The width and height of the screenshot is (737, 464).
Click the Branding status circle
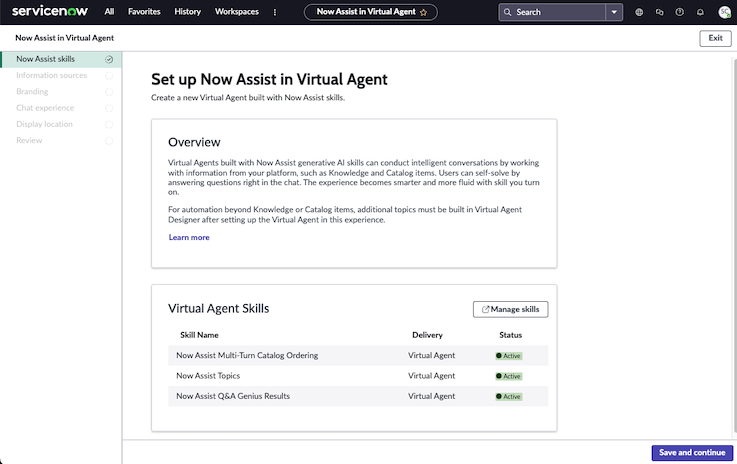[109, 92]
